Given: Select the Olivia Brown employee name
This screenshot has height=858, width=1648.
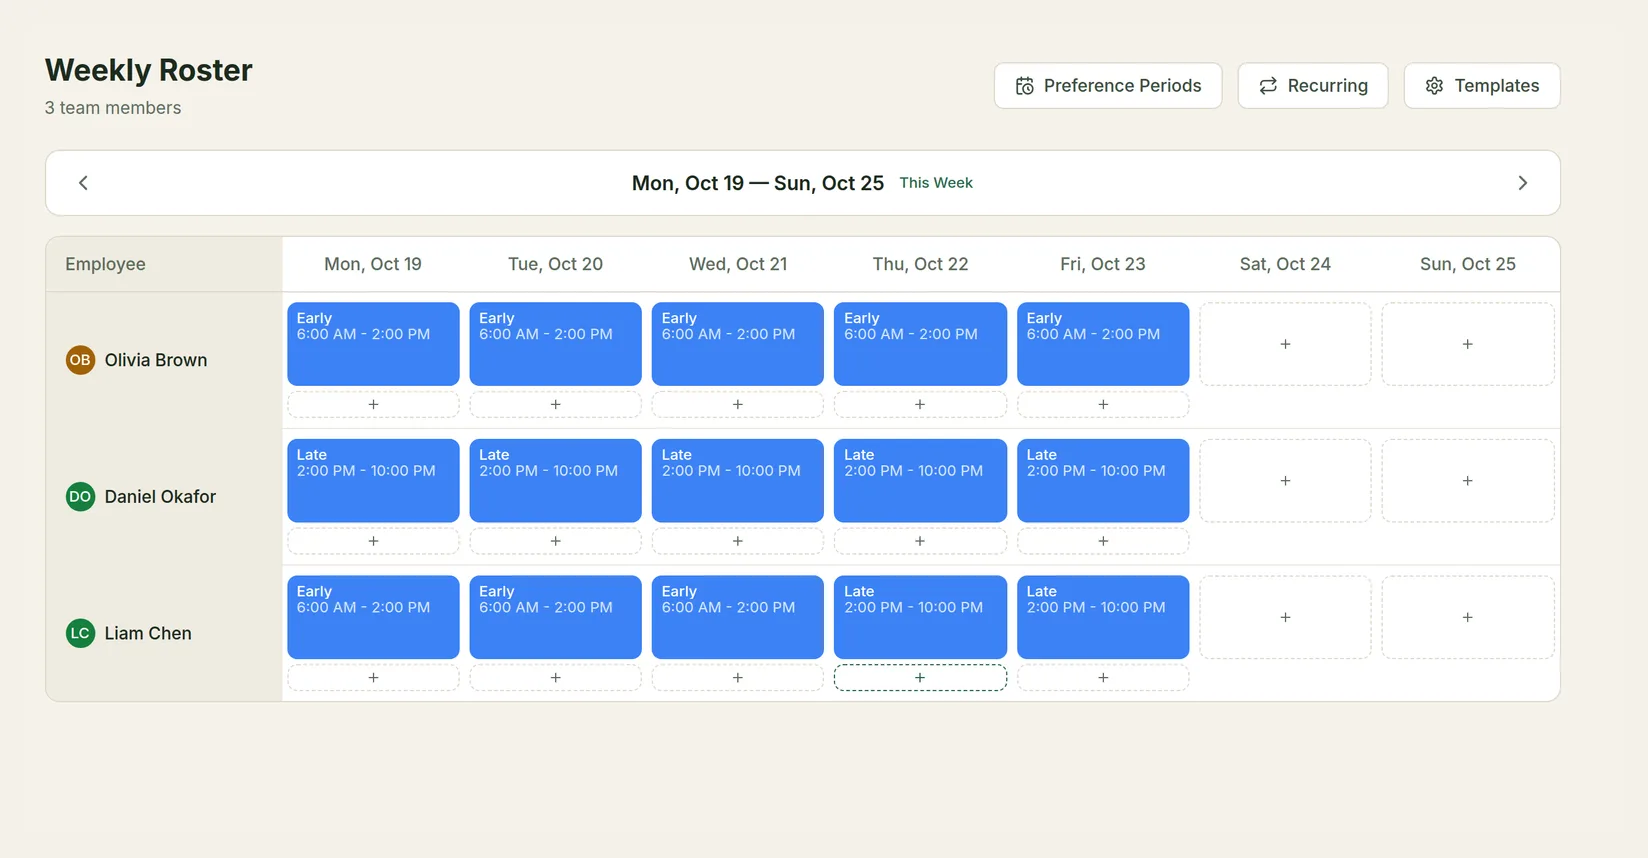Looking at the screenshot, I should pos(156,360).
